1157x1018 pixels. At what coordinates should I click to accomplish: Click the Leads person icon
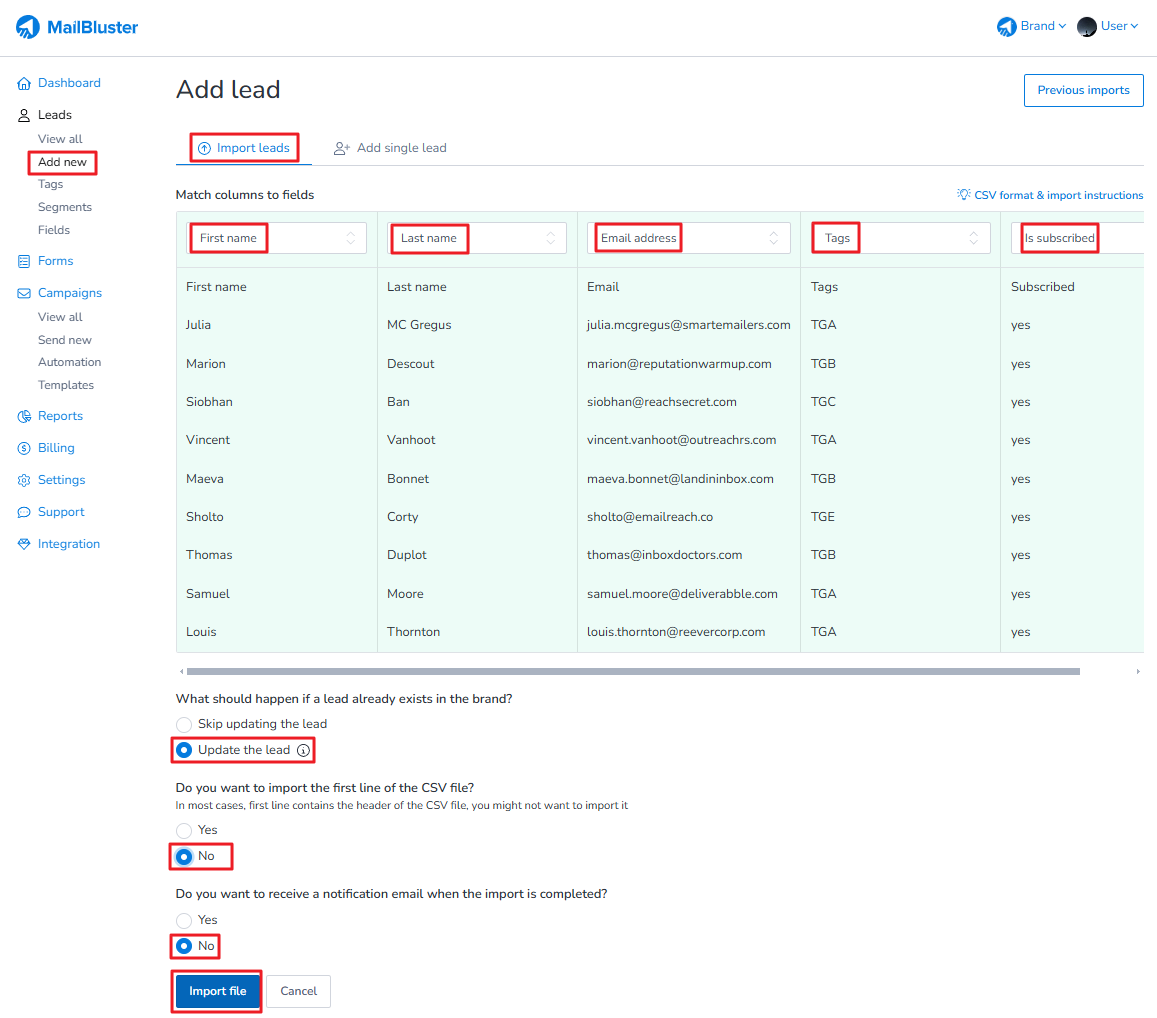24,115
